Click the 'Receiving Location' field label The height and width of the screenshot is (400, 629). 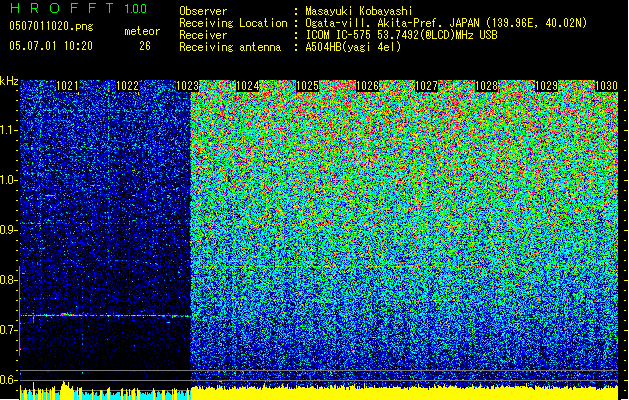[233, 23]
